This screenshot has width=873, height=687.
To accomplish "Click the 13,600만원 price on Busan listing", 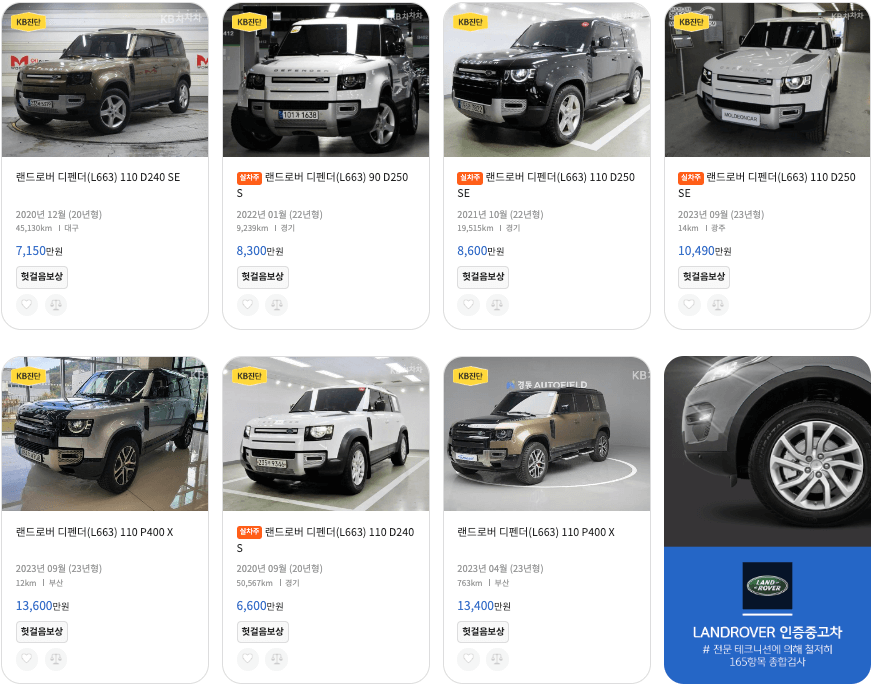I will click(42, 606).
